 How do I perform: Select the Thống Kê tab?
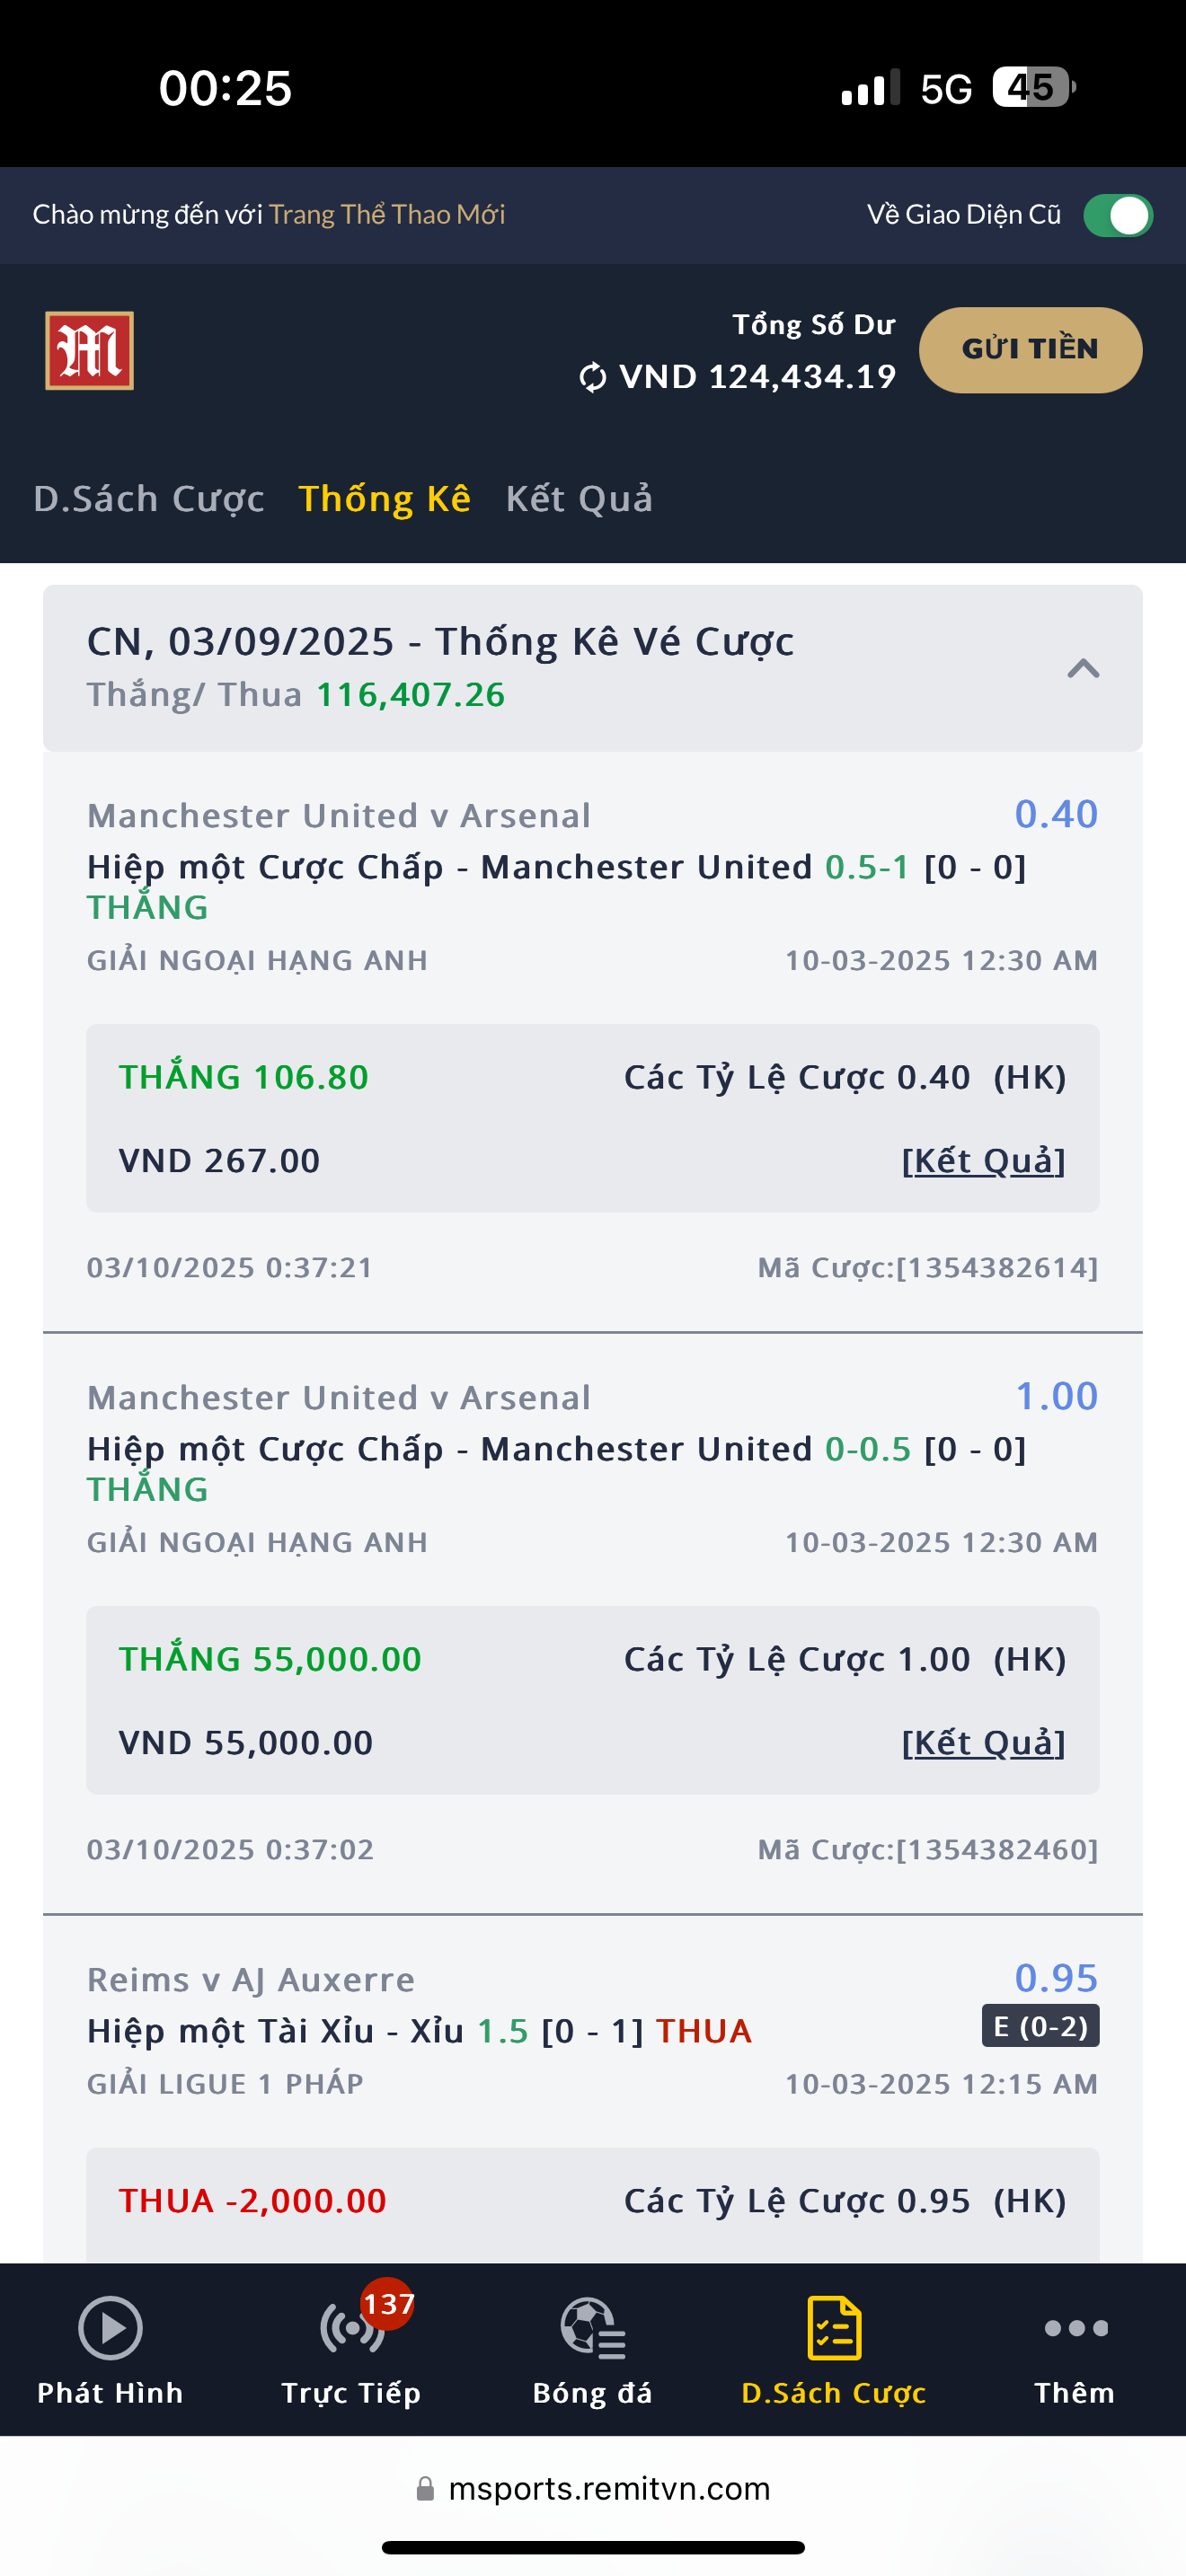click(385, 498)
